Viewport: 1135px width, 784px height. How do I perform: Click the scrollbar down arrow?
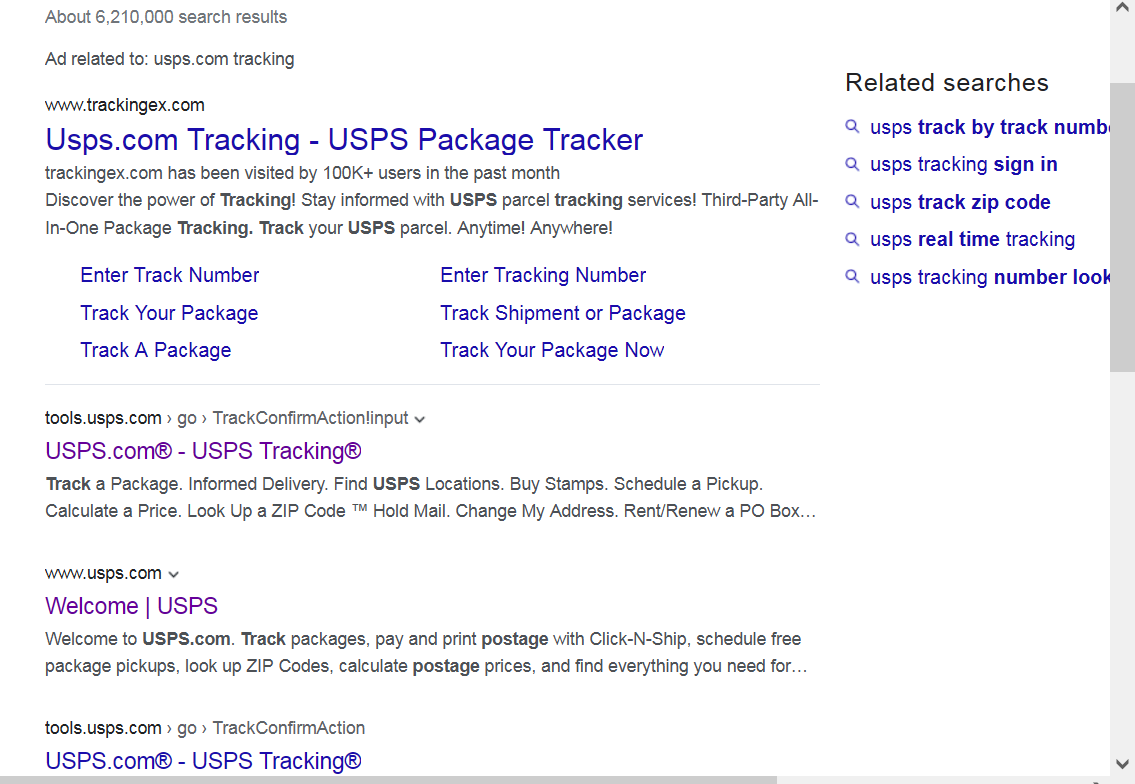[x=1122, y=761]
